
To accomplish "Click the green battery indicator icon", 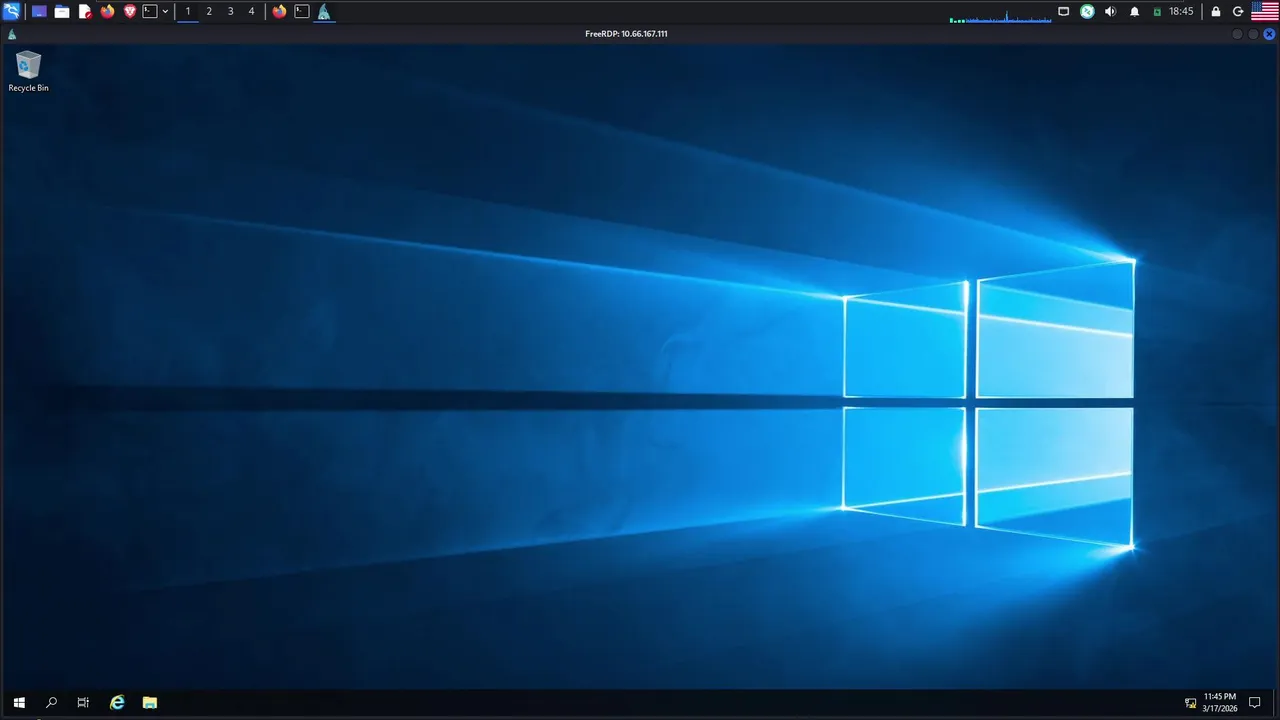I will (x=1157, y=12).
